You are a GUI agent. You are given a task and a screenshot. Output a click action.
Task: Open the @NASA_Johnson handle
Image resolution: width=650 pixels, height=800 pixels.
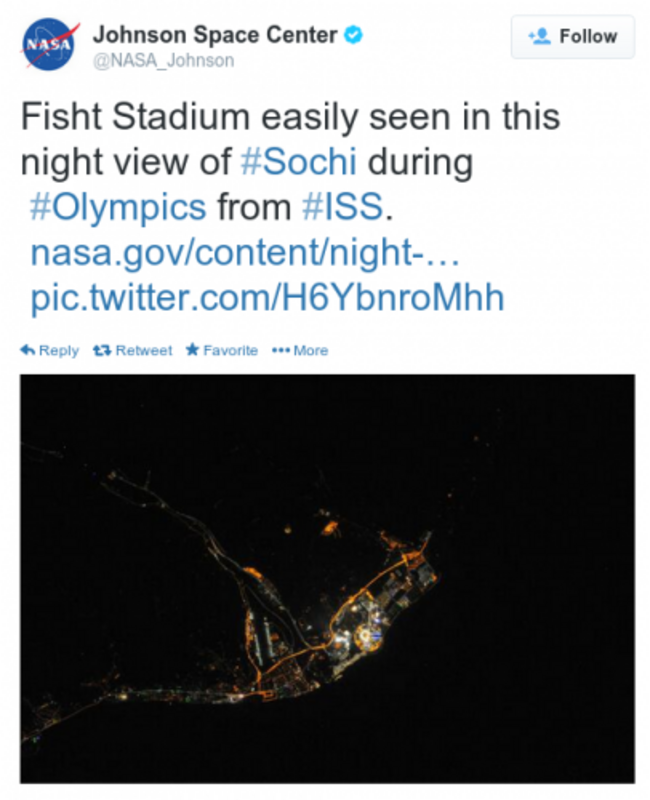[x=163, y=61]
